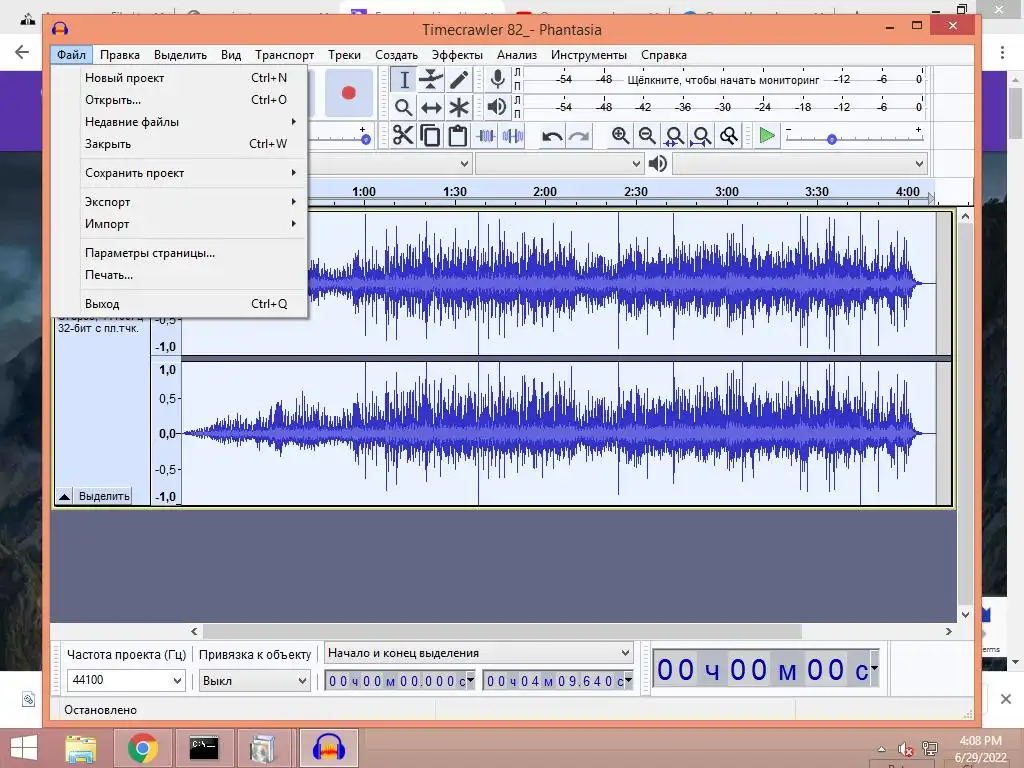Click the playback meter speaker icon
1024x768 pixels.
pos(497,107)
